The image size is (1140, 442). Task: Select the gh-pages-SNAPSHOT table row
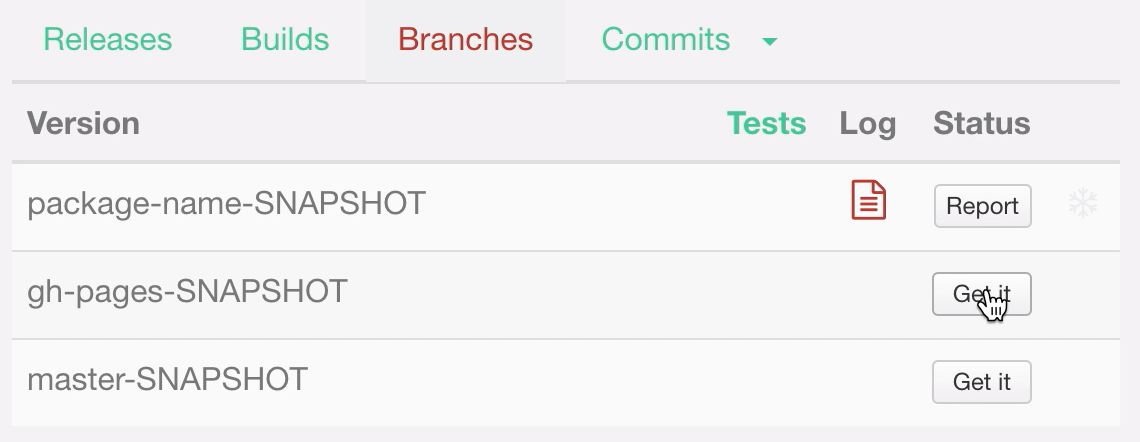pyautogui.click(x=600, y=294)
